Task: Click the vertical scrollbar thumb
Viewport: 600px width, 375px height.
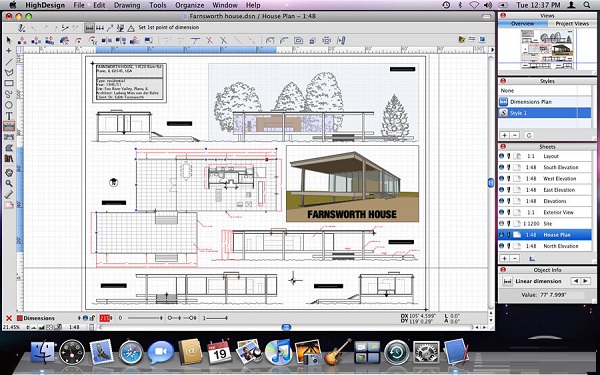Action: (x=491, y=183)
